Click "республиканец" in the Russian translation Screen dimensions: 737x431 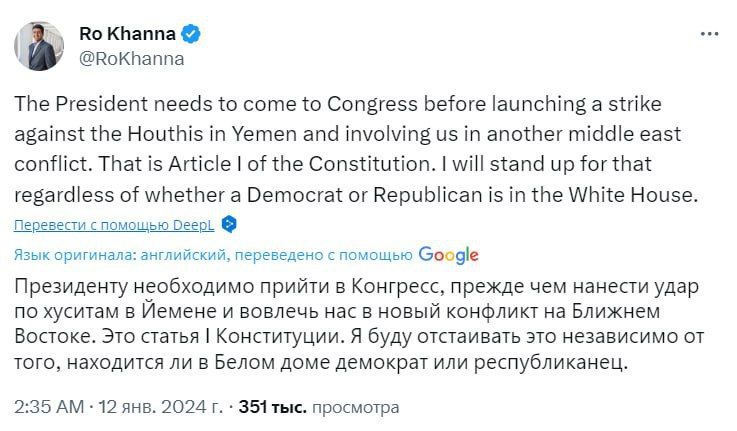point(555,364)
